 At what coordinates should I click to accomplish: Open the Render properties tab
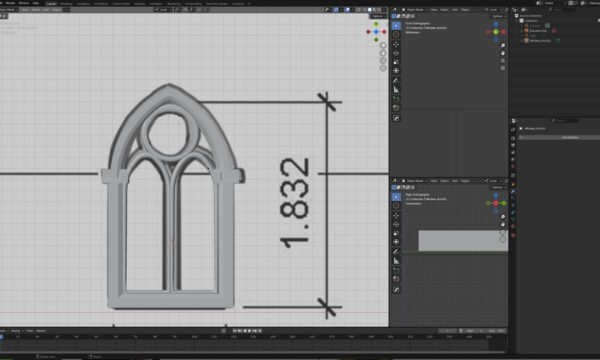(x=513, y=138)
